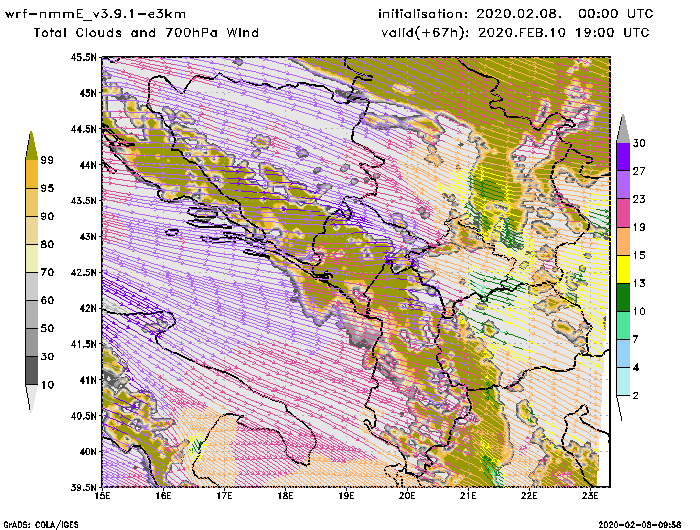Click the 7 label on wind legend
Viewport: 700px width, 530px height.
click(636, 339)
